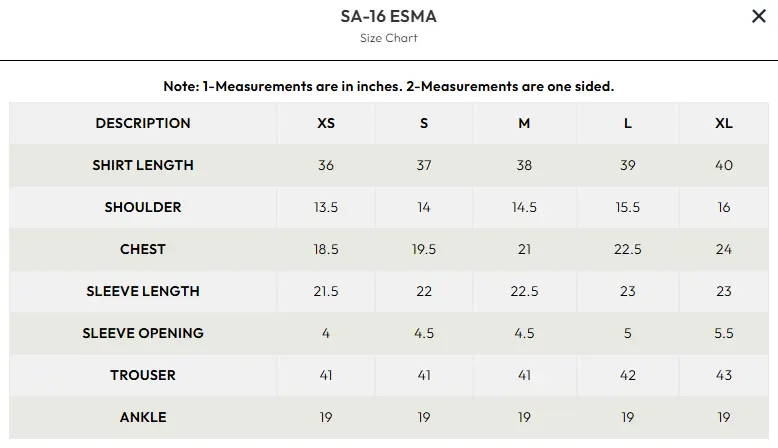Image resolution: width=778 pixels, height=448 pixels.
Task: Select the S size column header
Action: 424,123
